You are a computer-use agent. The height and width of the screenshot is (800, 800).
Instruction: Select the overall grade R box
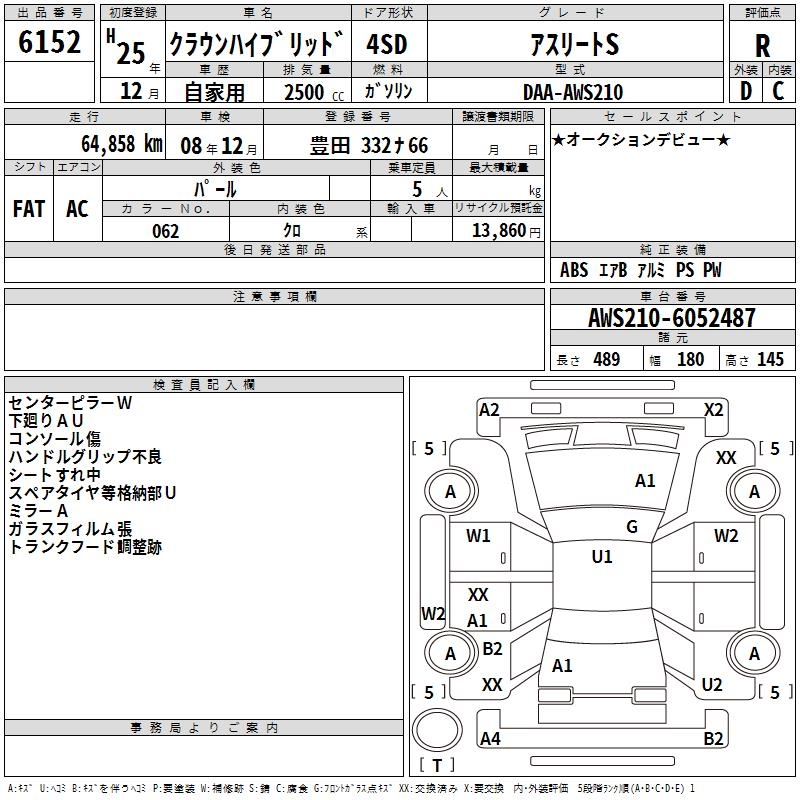coord(762,45)
